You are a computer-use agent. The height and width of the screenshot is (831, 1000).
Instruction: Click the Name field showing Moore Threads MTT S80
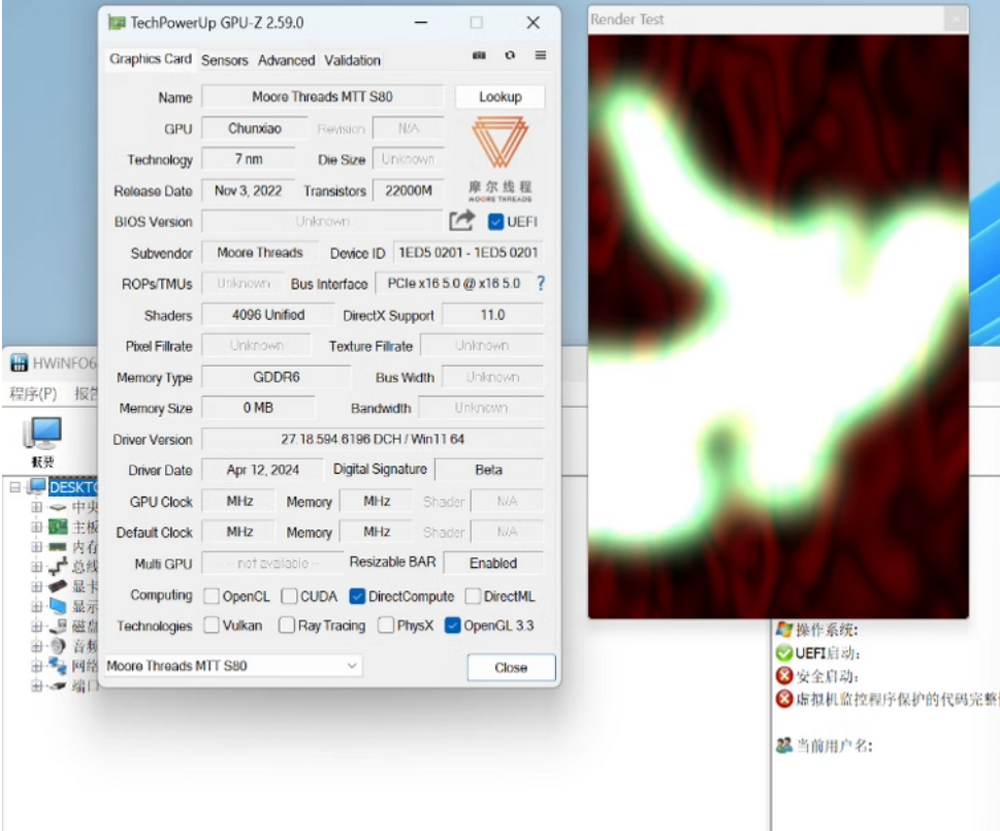click(x=322, y=97)
